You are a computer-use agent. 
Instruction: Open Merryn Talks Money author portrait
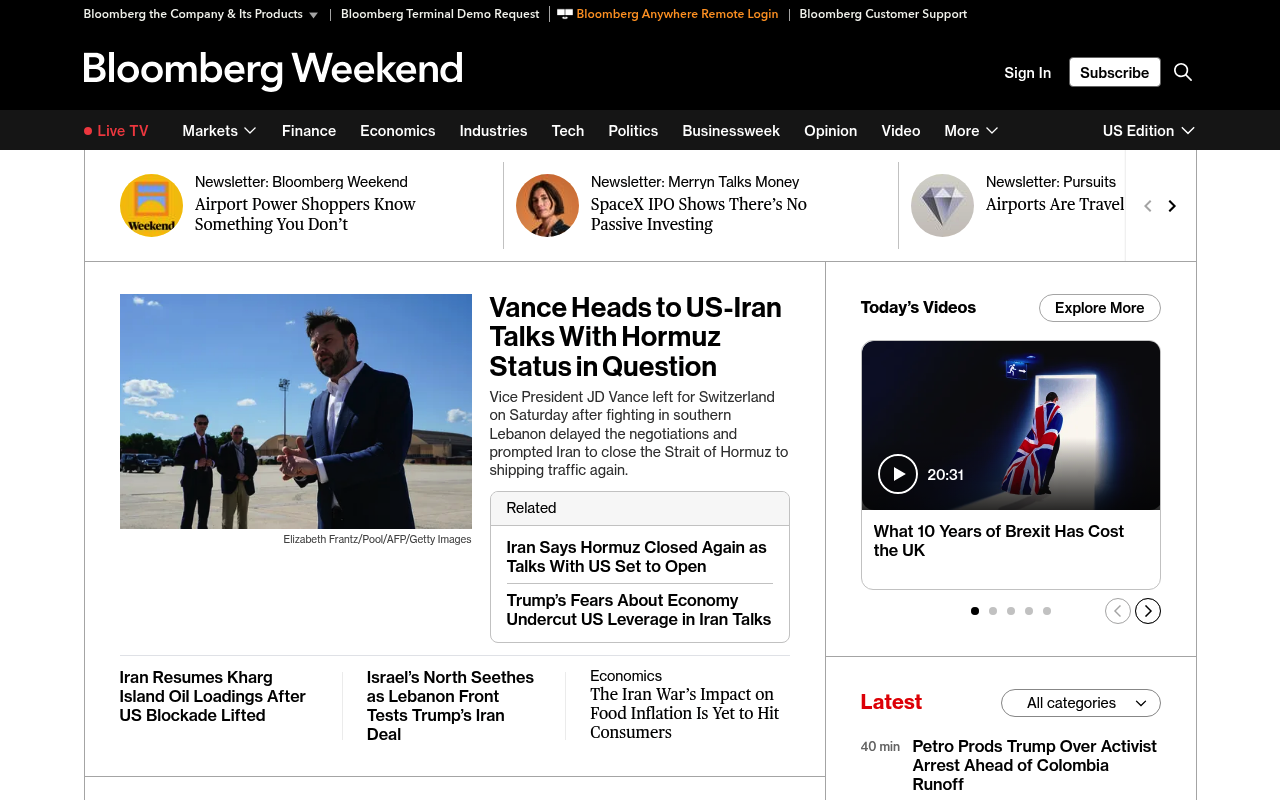[547, 205]
